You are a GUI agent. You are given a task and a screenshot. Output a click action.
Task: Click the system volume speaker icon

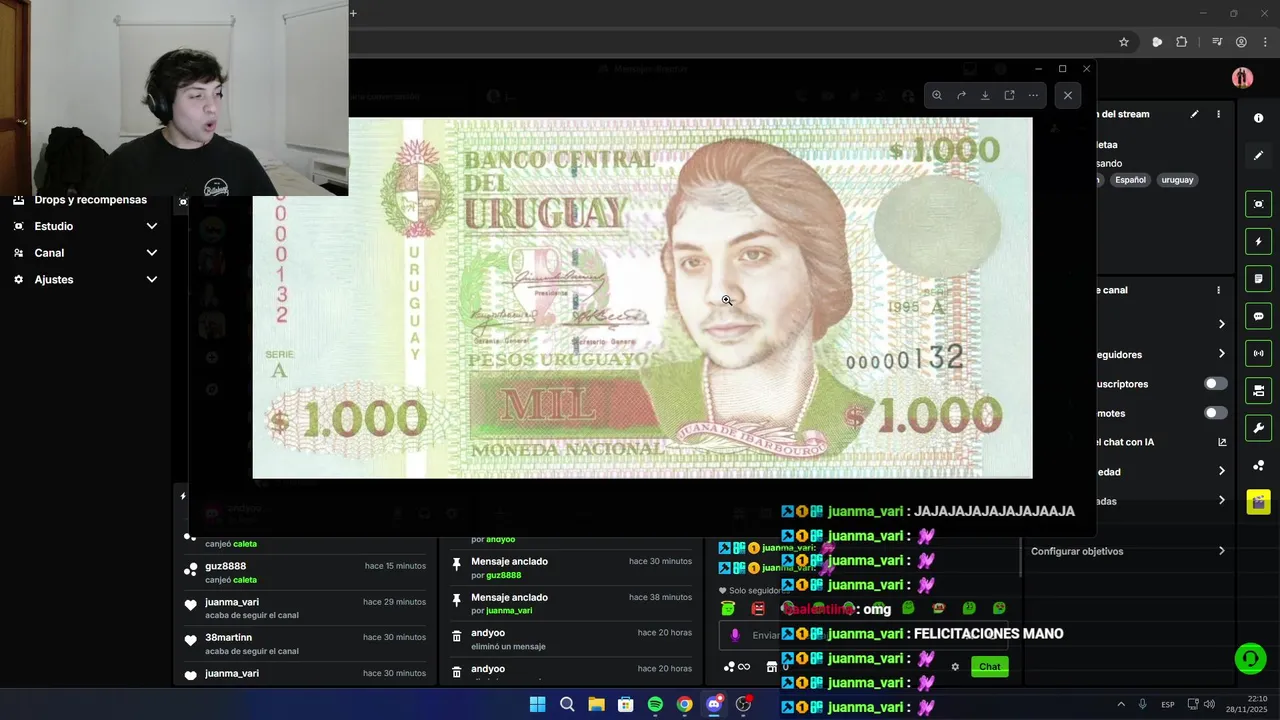coord(1209,704)
